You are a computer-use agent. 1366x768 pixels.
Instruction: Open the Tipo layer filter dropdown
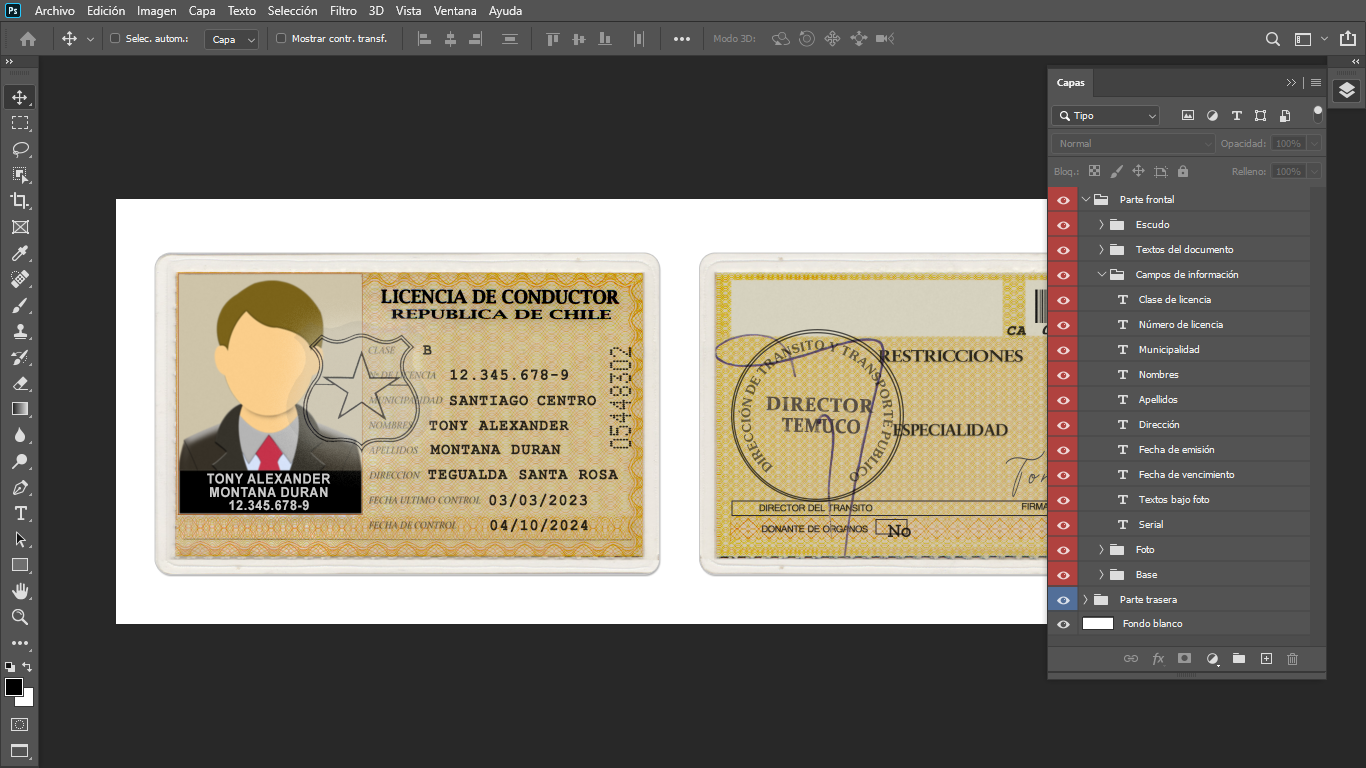click(1106, 116)
